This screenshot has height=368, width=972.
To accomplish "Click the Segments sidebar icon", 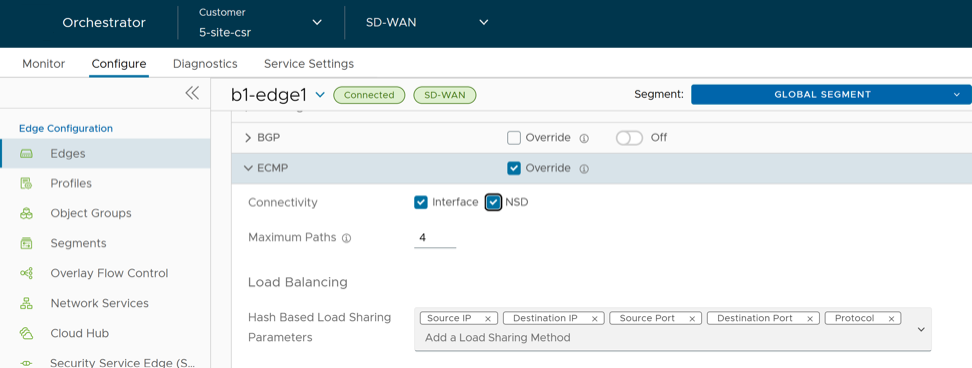I will coord(26,243).
